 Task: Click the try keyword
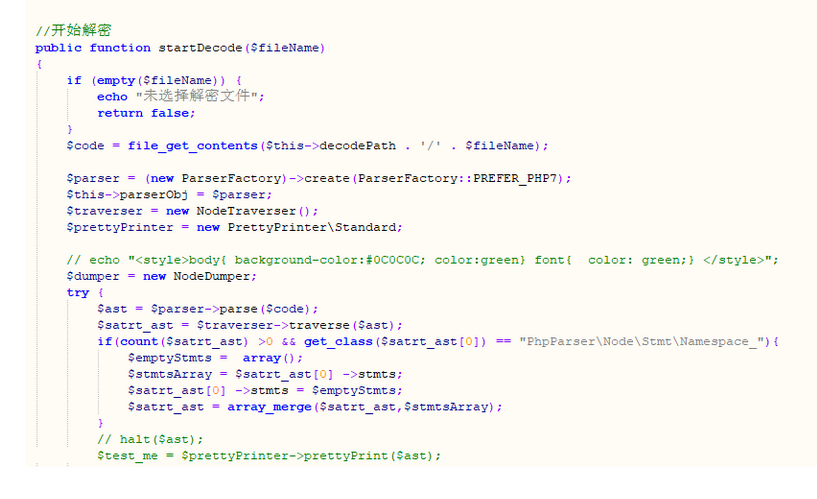[x=78, y=292]
